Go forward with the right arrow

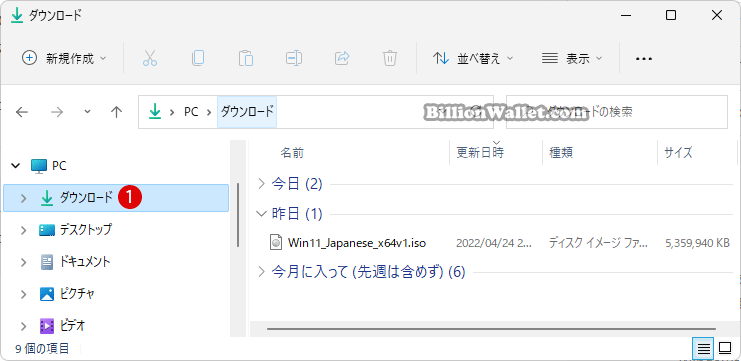(57, 112)
